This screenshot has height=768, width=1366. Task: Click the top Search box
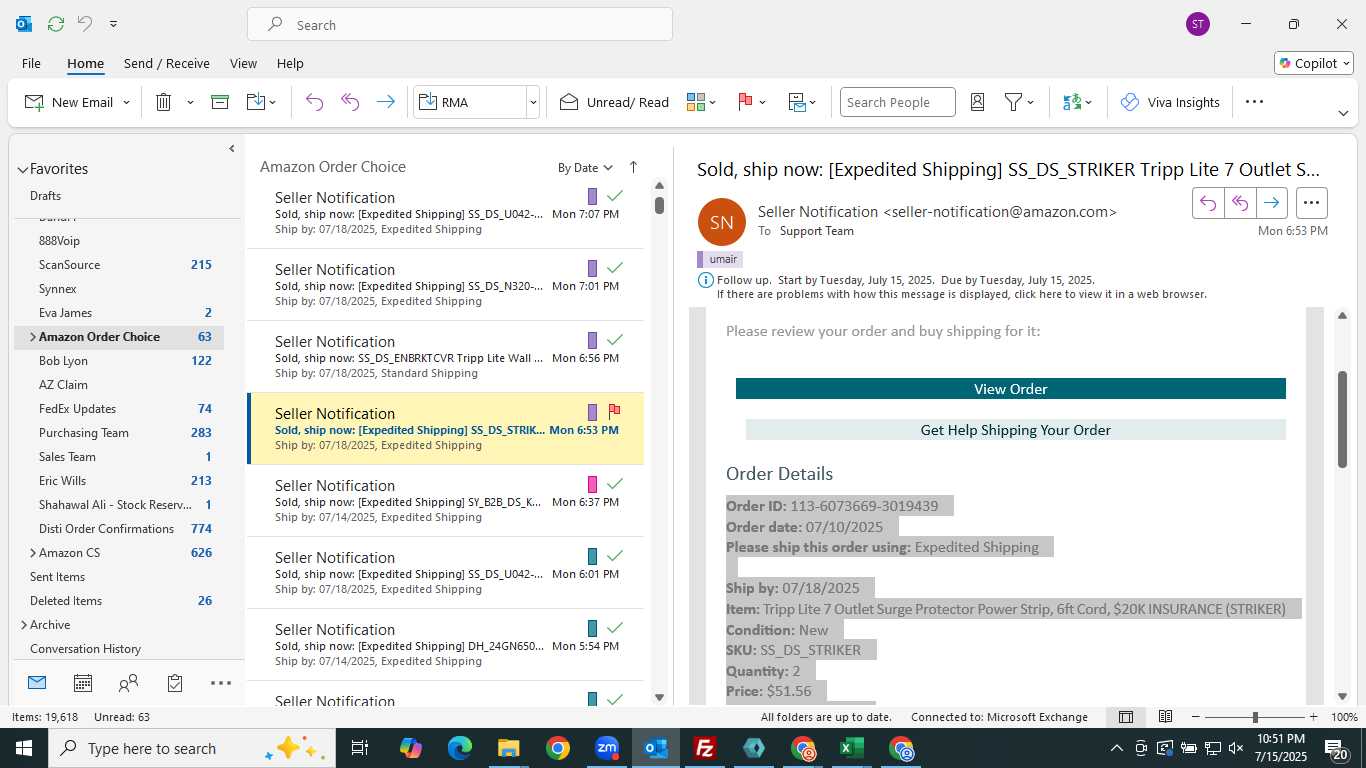(x=460, y=25)
